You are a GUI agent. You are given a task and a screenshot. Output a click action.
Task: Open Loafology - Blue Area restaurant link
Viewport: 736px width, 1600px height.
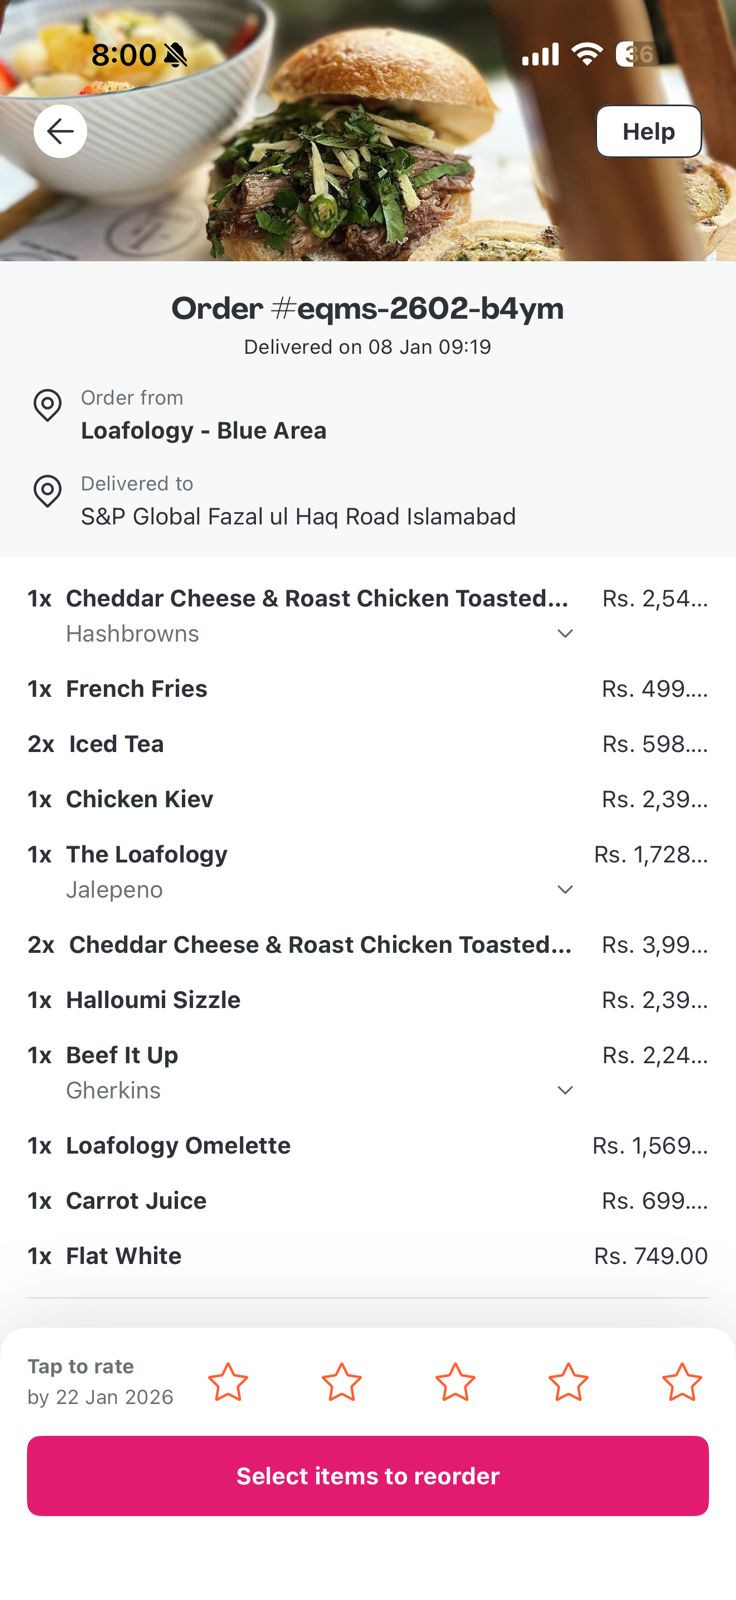coord(204,431)
